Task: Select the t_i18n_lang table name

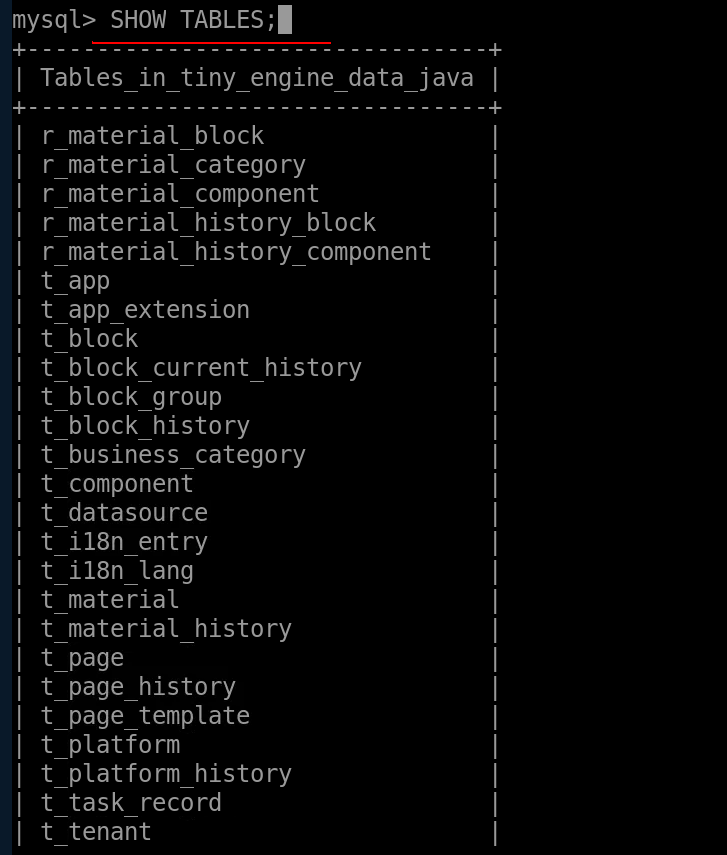Action: pos(117,571)
